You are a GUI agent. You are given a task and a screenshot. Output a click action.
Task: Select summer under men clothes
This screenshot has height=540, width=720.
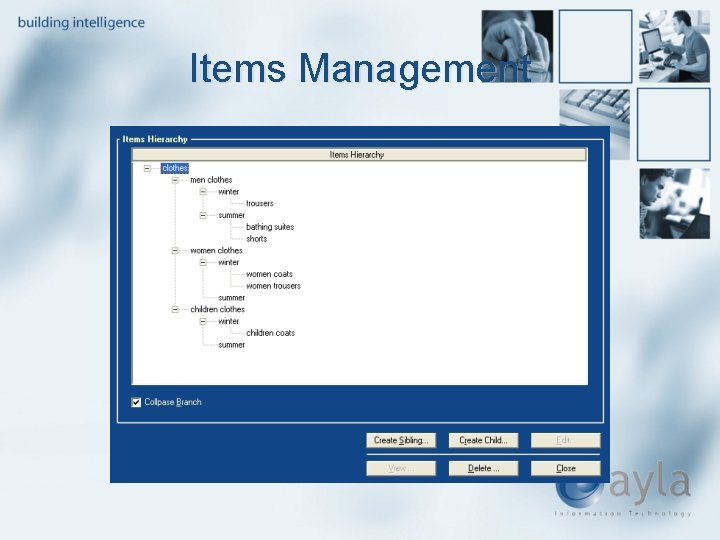(x=231, y=215)
